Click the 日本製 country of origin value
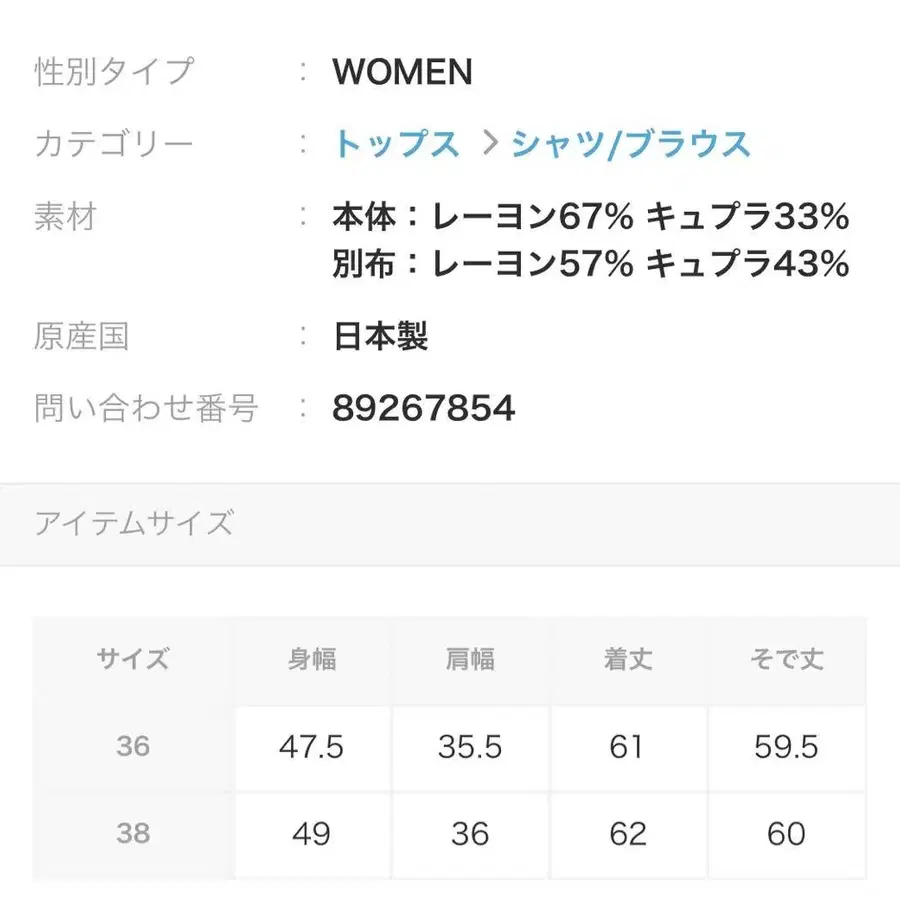The image size is (900, 900). 380,337
